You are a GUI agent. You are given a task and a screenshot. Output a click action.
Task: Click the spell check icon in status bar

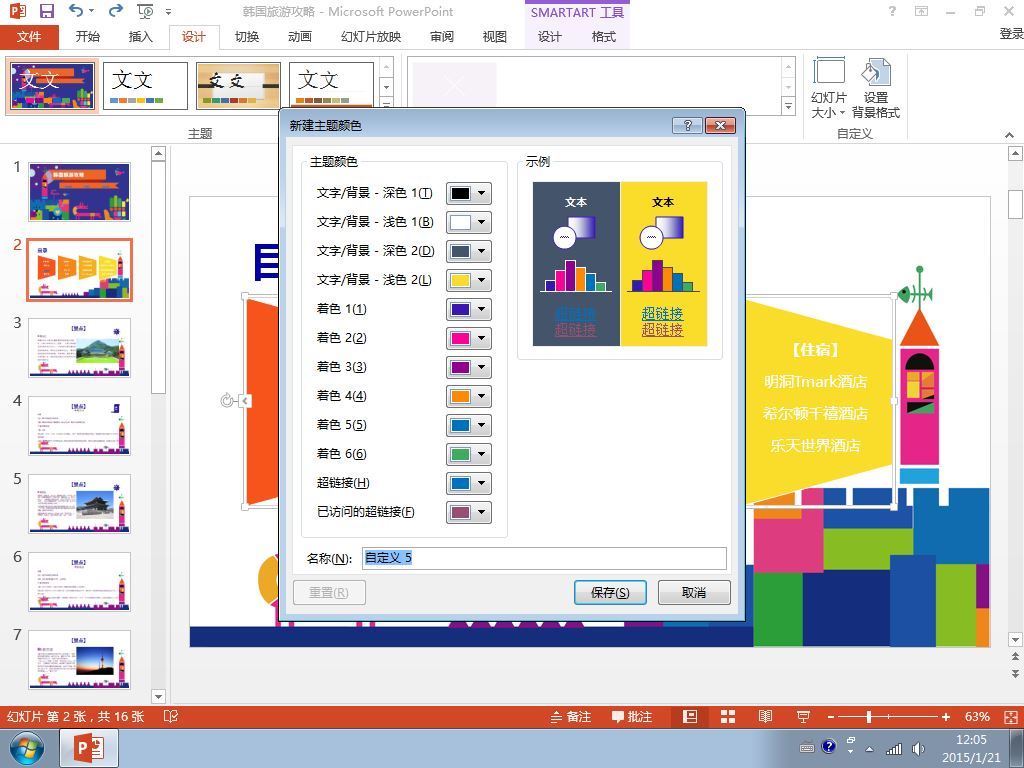click(x=170, y=716)
